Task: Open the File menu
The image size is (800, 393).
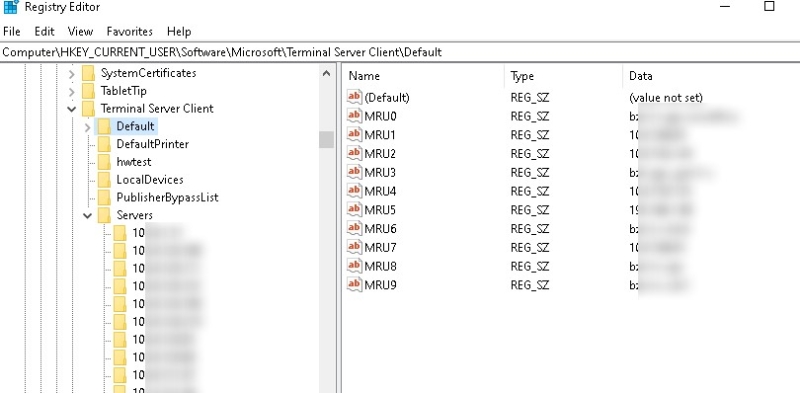Action: [12, 32]
